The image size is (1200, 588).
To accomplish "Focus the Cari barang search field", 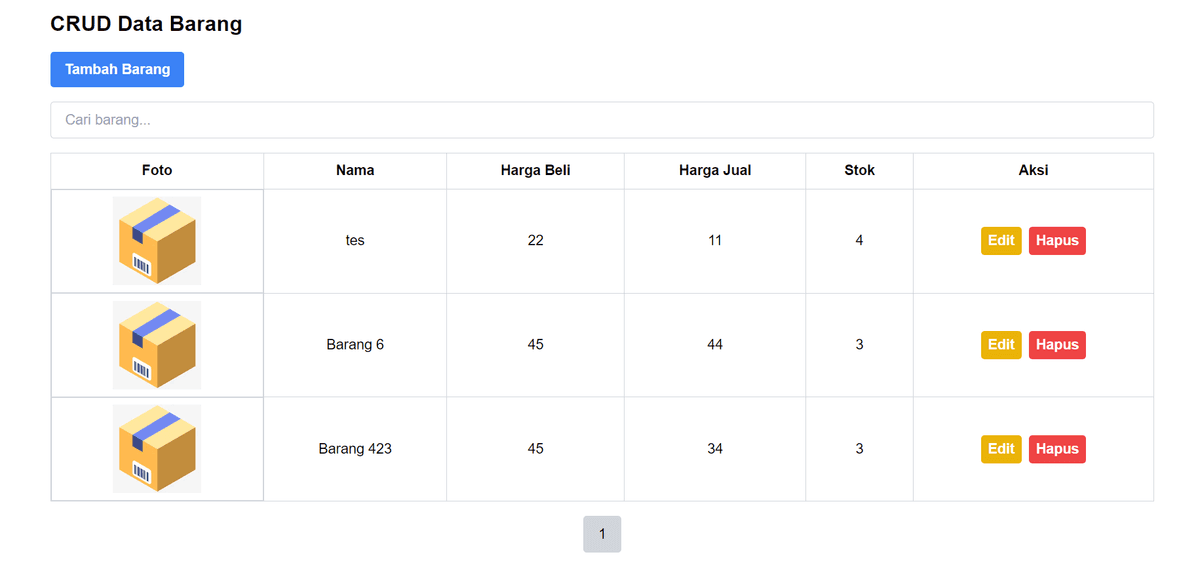I will pyautogui.click(x=602, y=120).
